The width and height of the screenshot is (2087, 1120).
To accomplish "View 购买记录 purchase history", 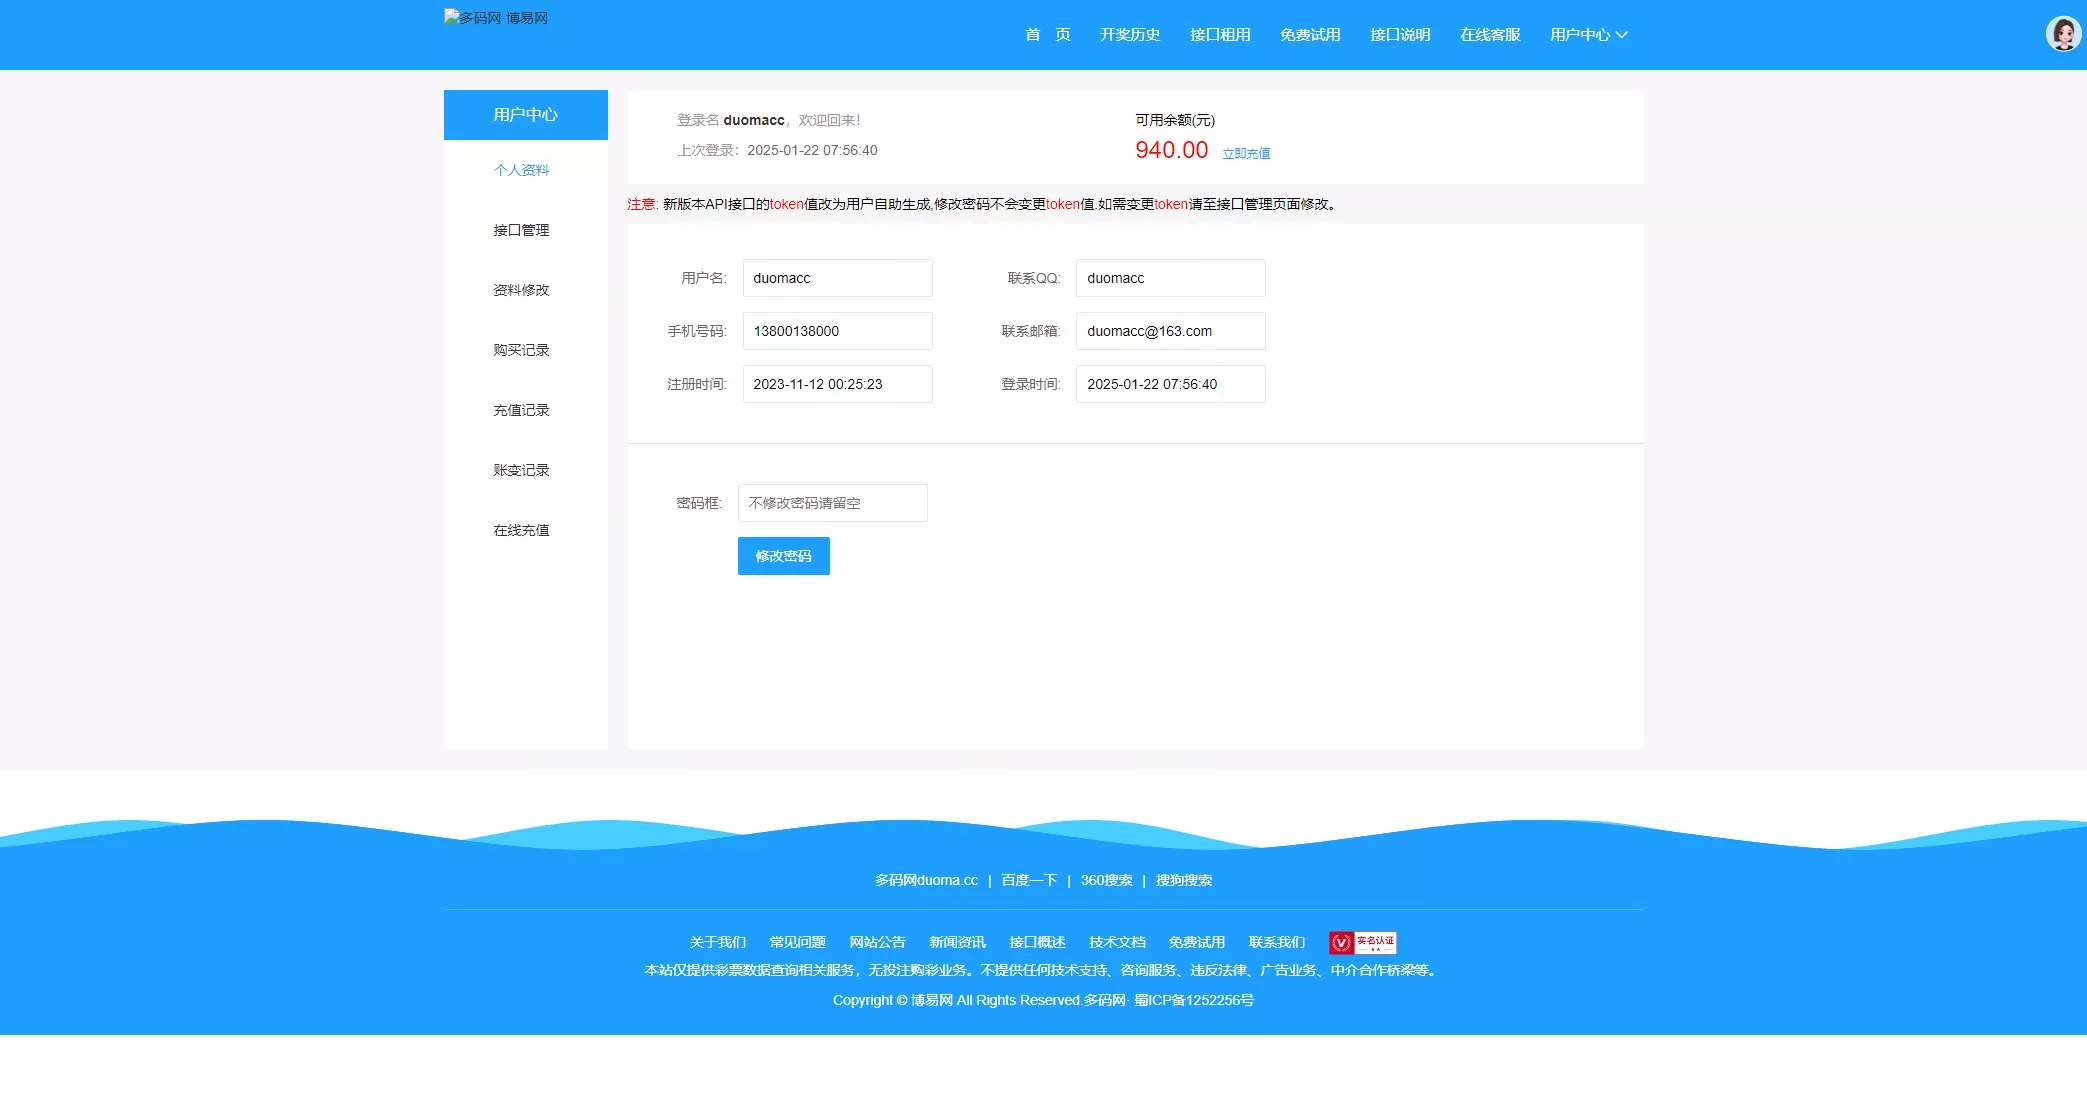I will 521,350.
